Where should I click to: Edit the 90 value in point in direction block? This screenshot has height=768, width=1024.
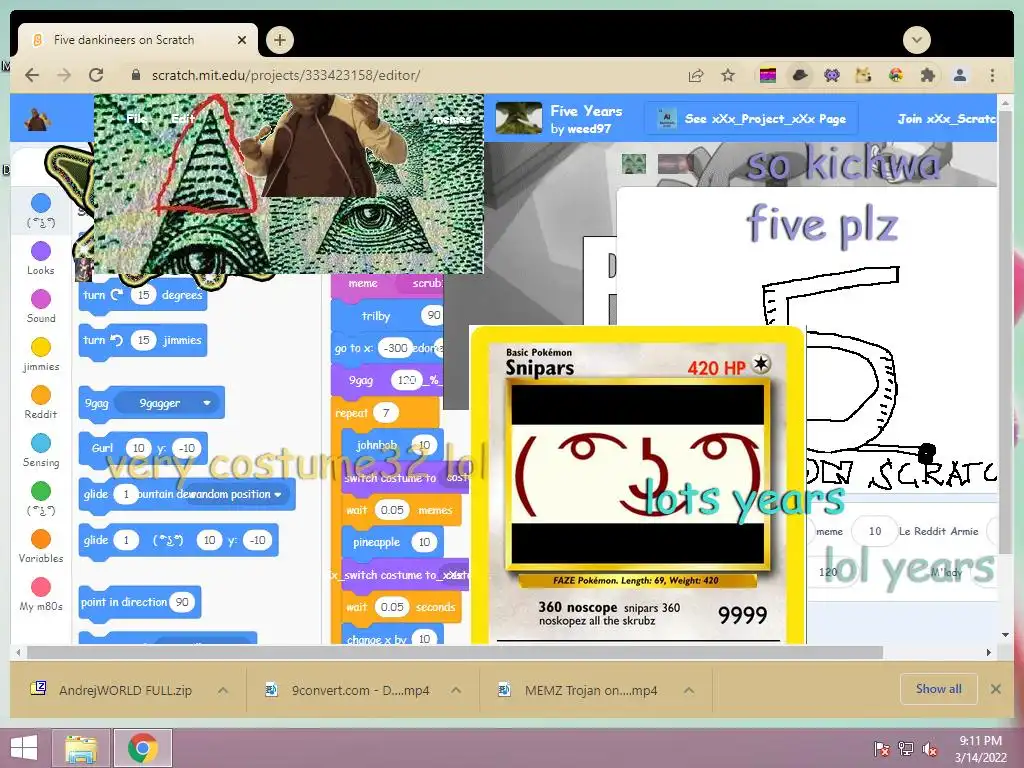(182, 602)
